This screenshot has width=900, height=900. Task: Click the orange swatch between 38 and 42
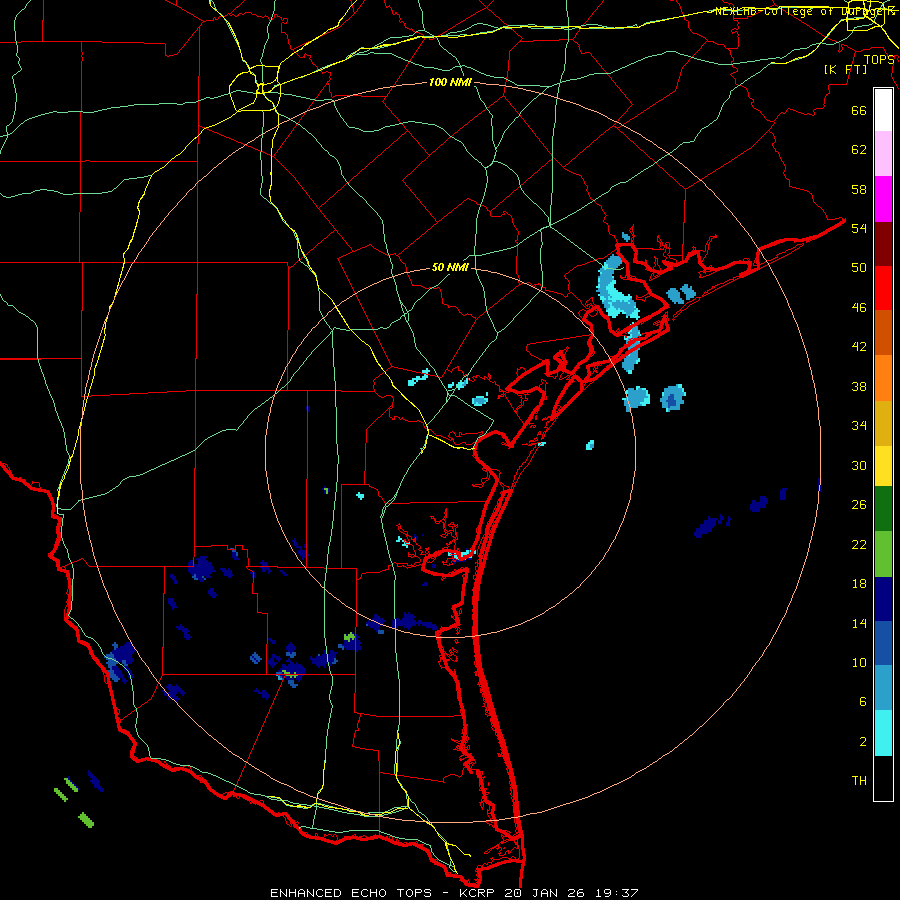(x=883, y=378)
